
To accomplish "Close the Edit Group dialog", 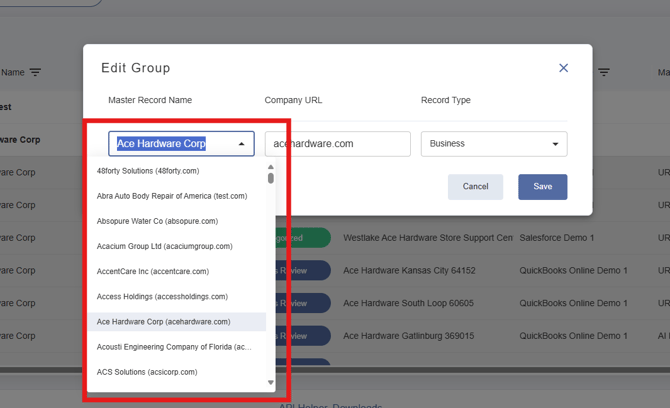I will (563, 68).
